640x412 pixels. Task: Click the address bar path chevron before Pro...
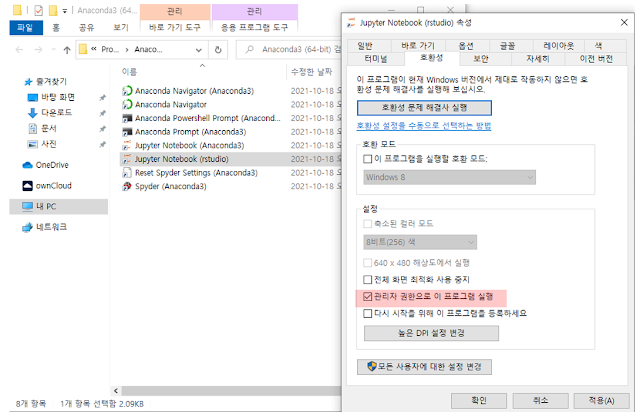pos(94,49)
